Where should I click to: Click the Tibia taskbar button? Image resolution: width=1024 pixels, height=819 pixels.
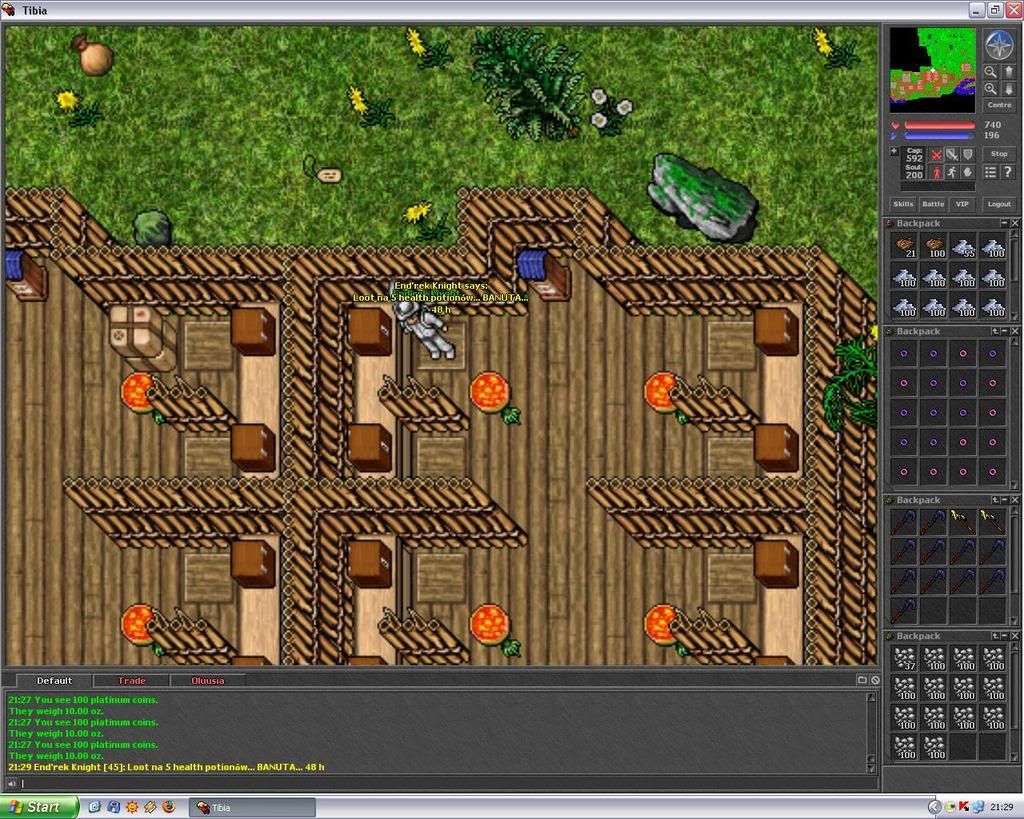coord(252,808)
